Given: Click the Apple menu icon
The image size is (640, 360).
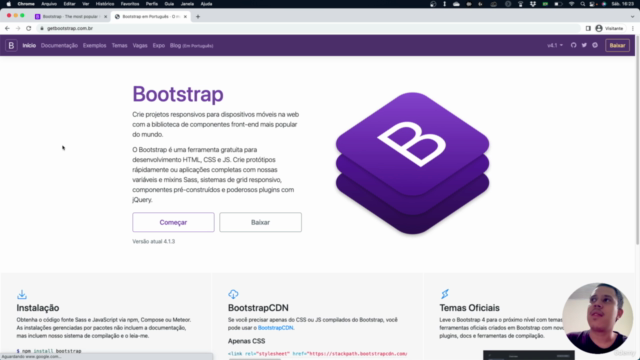Looking at the screenshot, I should [x=9, y=4].
